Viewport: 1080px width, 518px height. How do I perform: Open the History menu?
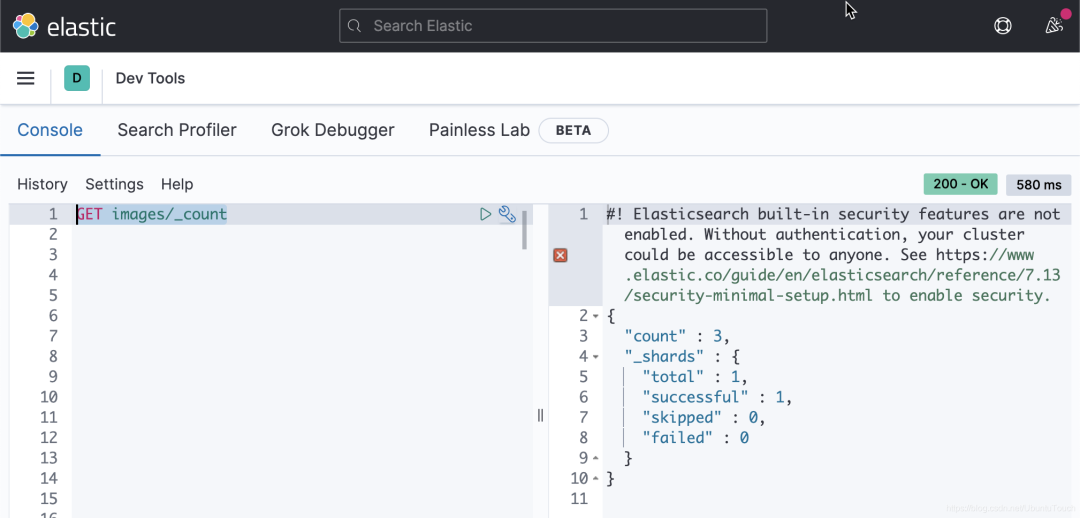click(43, 184)
